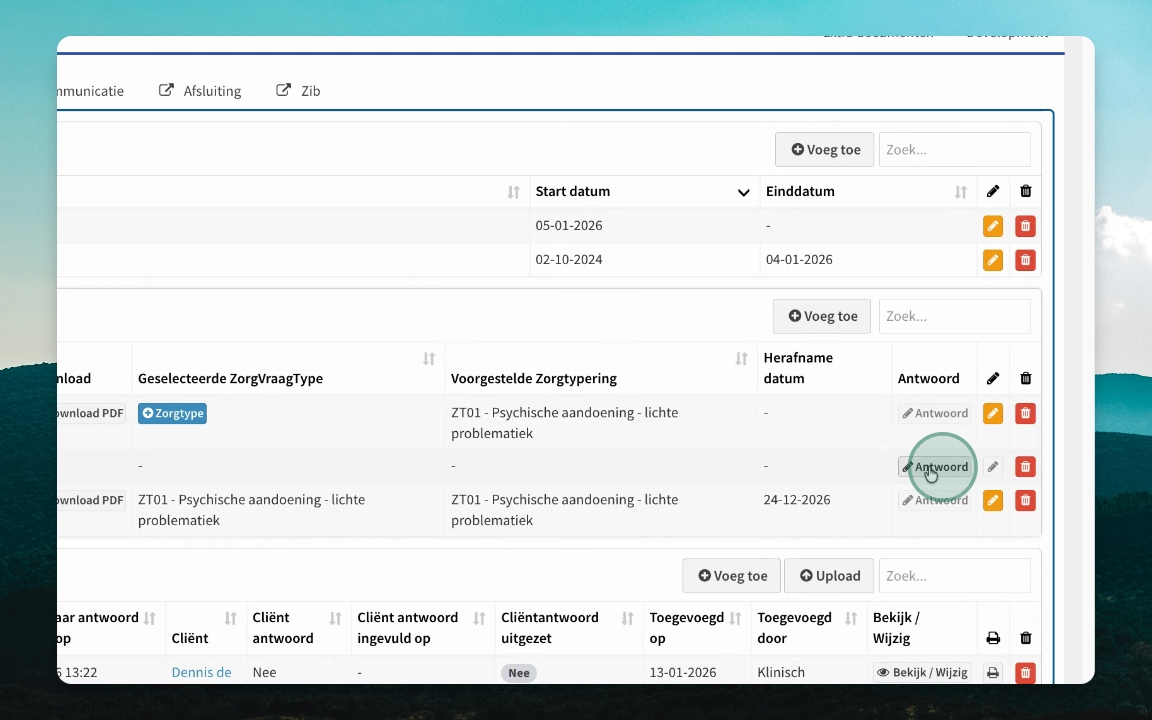Screen dimensions: 1152x720
Task: Edit the row with Herafname datum 24-12-2026
Action: pyautogui.click(x=993, y=500)
